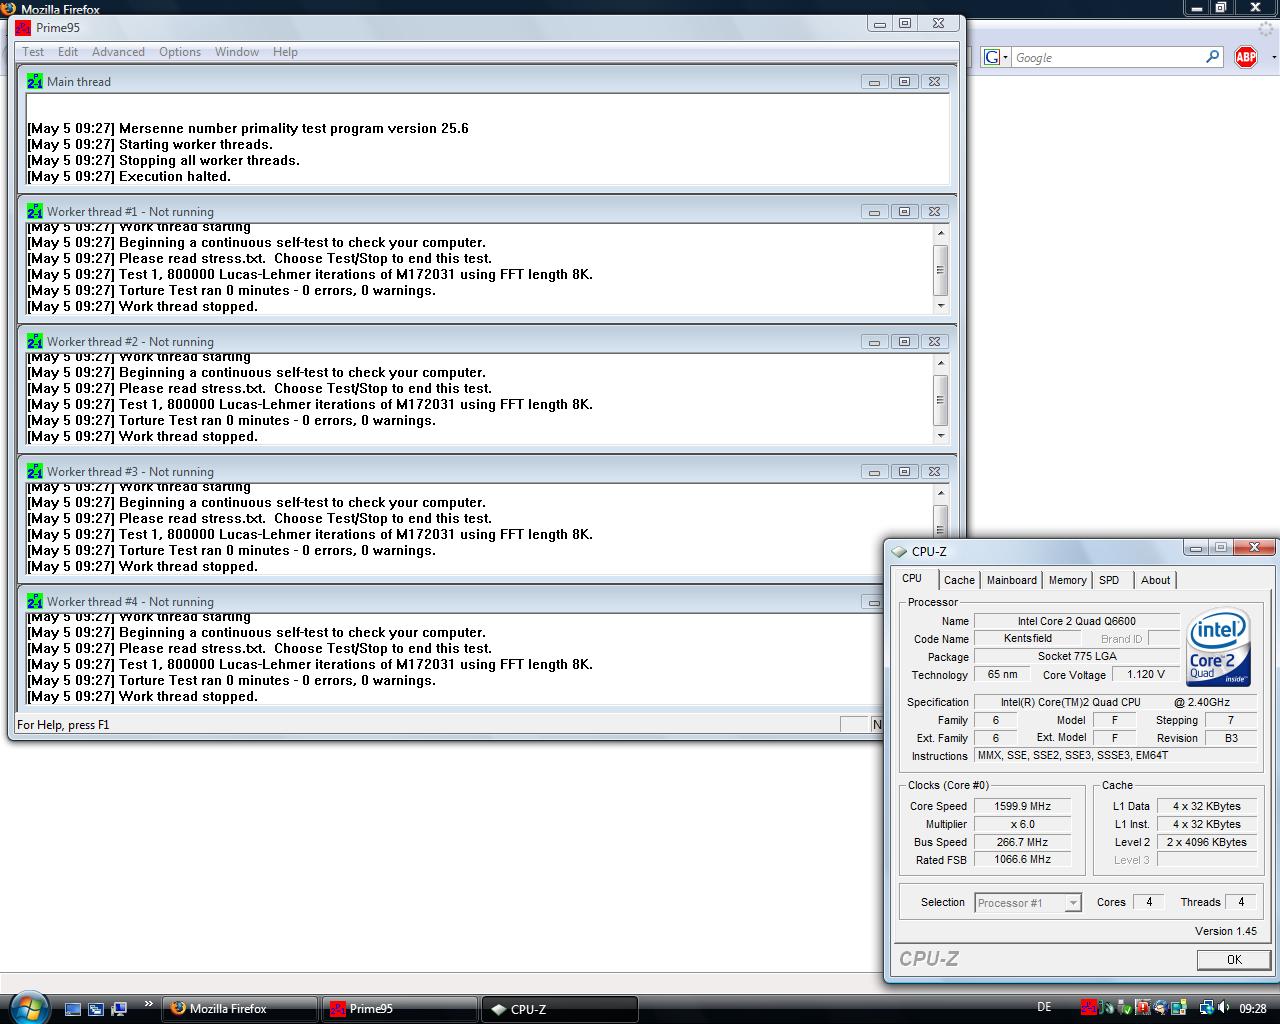Viewport: 1280px width, 1024px height.
Task: Open the Options menu in Prime95
Action: tap(180, 52)
